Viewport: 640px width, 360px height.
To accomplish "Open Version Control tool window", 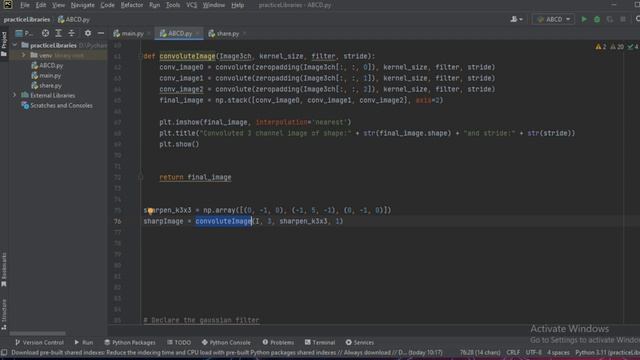I will [39, 342].
